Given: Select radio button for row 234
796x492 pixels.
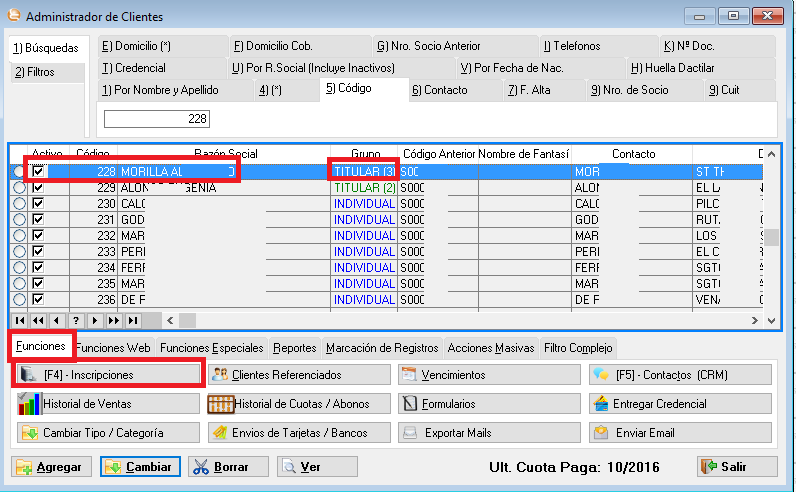Looking at the screenshot, I should point(19,268).
